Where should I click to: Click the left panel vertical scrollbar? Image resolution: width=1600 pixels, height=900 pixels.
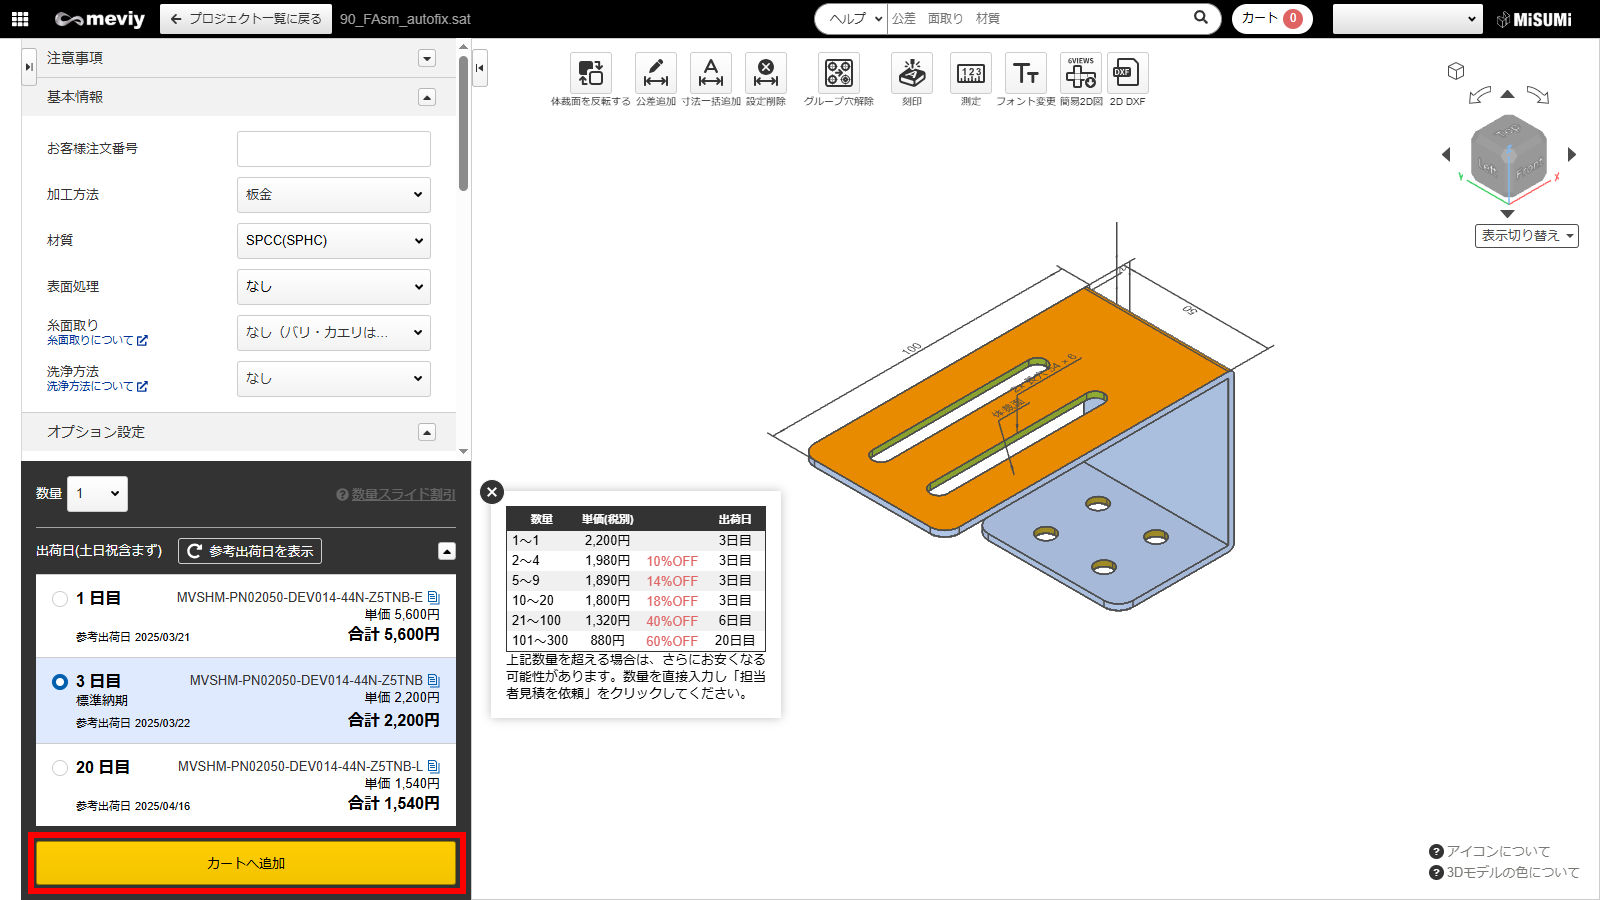(463, 122)
